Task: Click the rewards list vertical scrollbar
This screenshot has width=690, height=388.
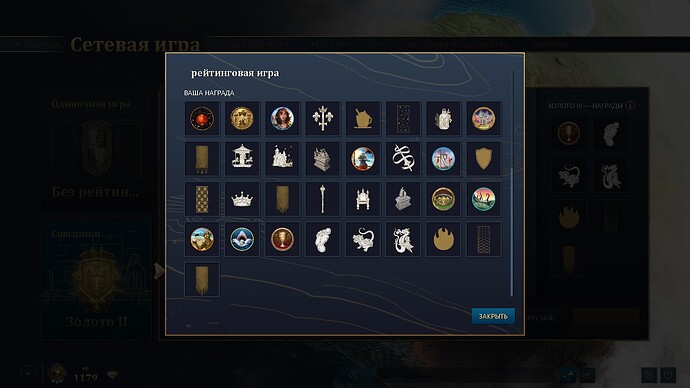Action: 512,185
